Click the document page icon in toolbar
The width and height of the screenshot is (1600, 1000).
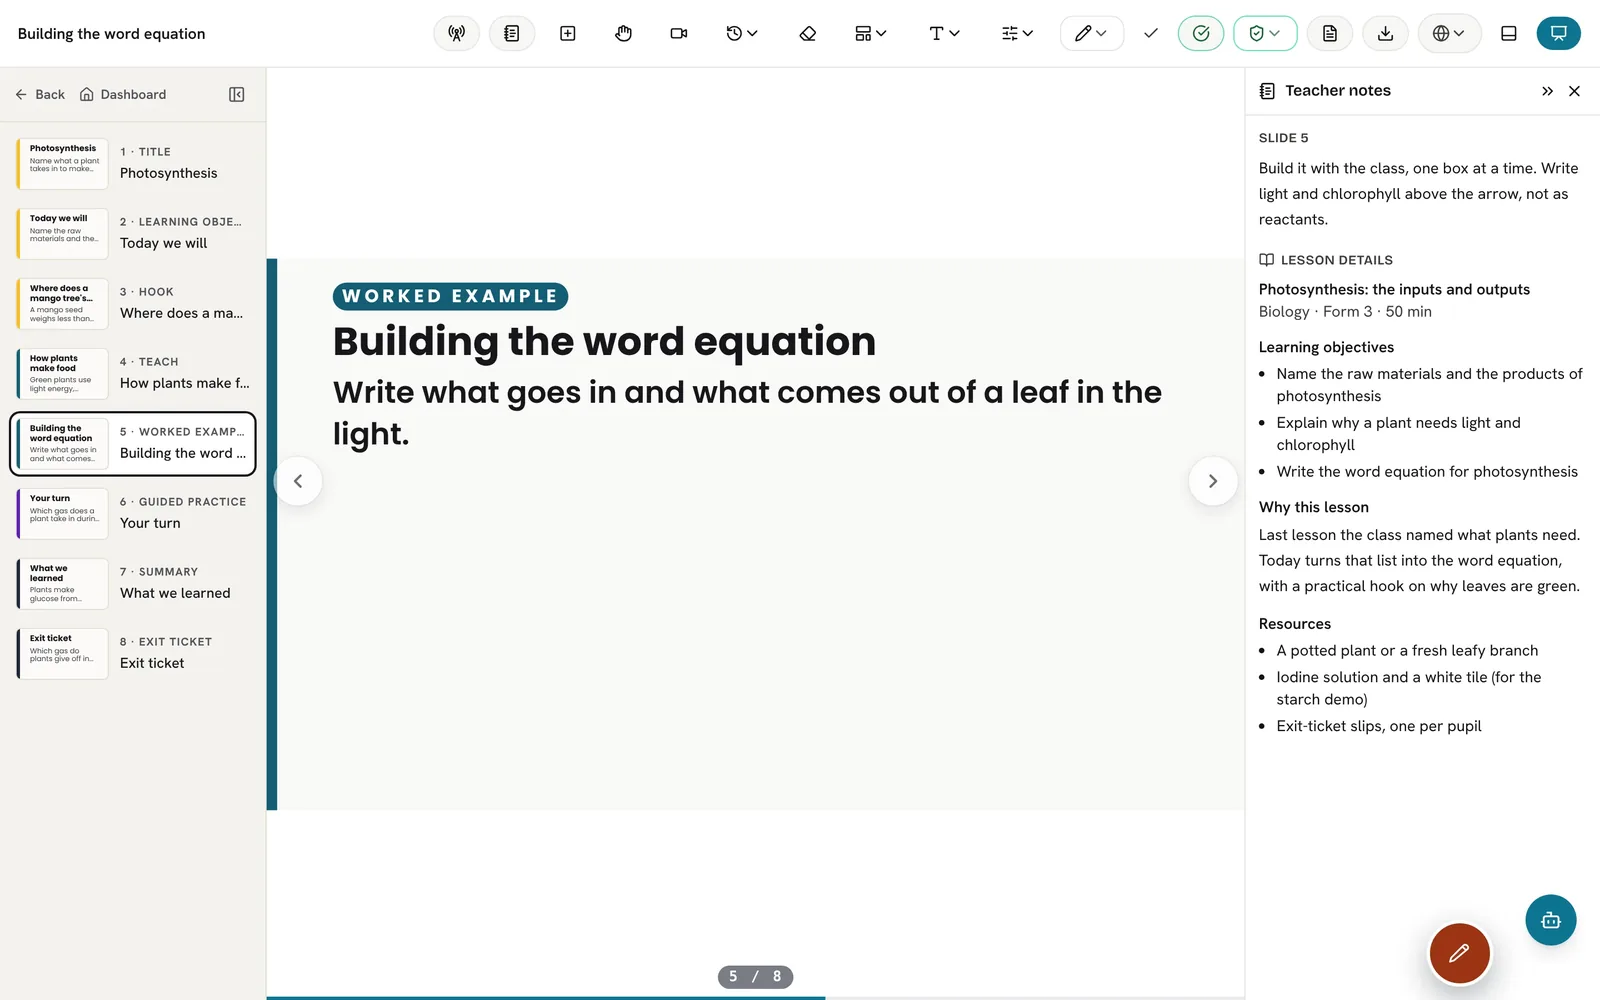1330,33
